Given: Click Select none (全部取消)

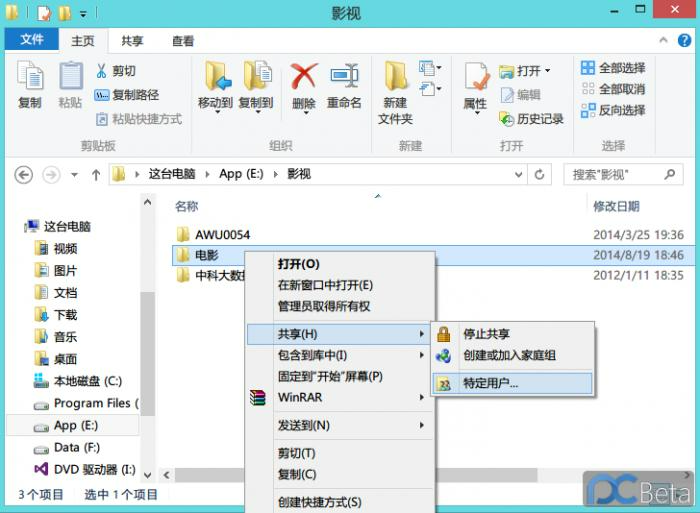Looking at the screenshot, I should click(x=613, y=89).
